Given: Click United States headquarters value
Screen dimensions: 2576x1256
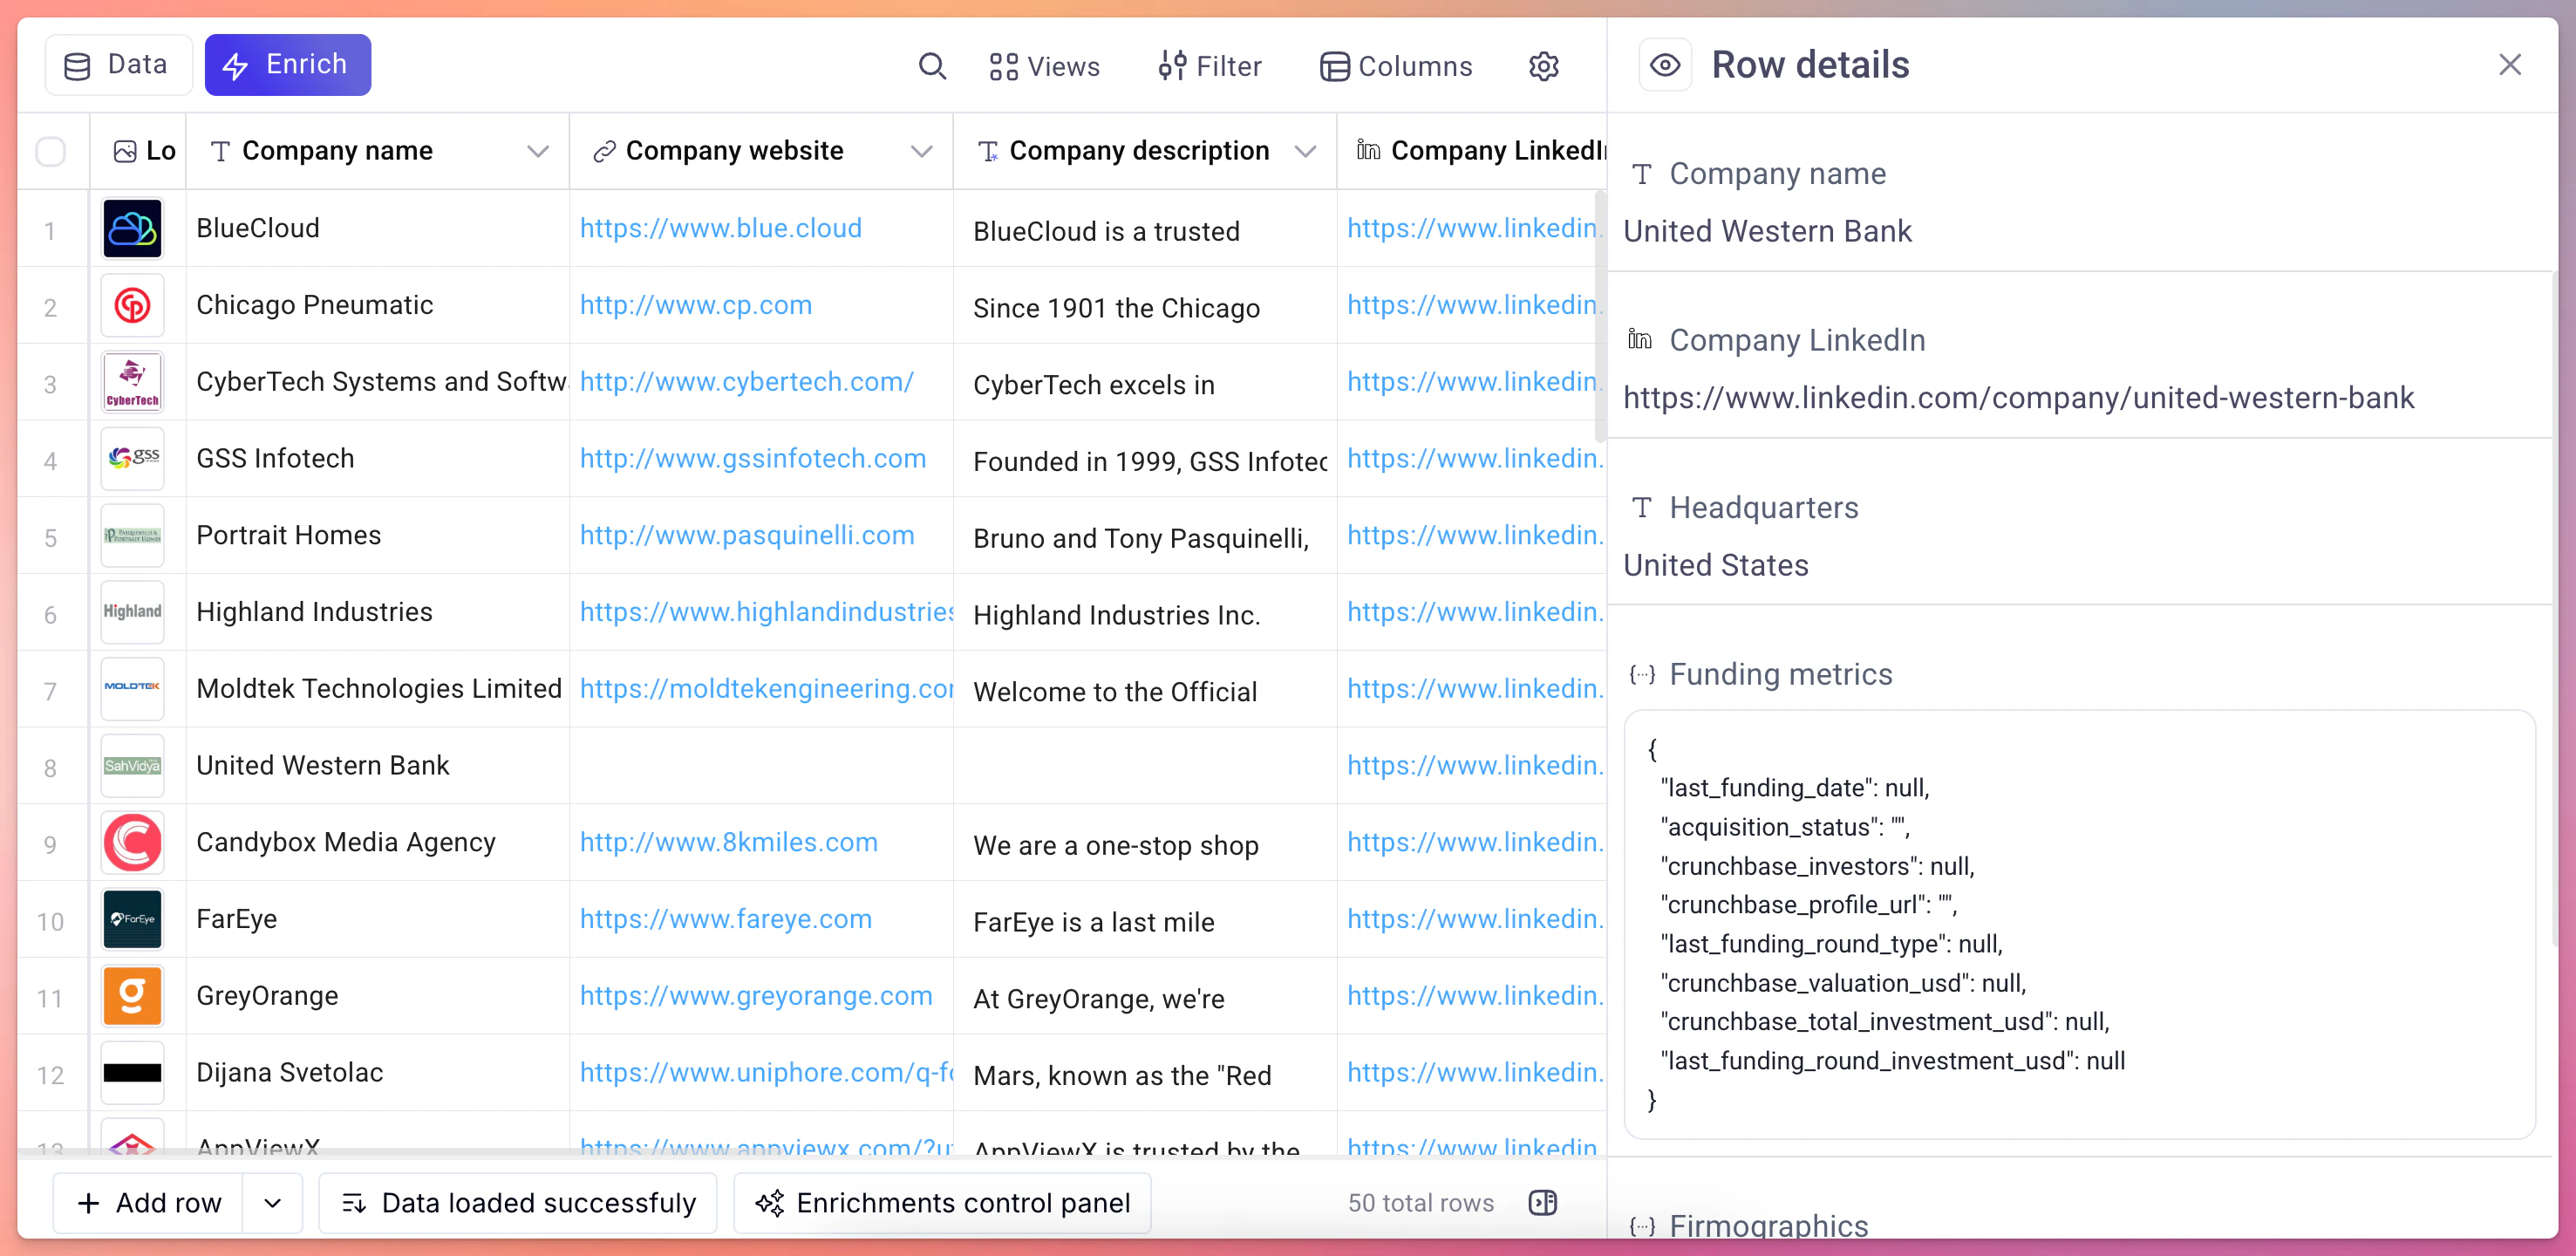Looking at the screenshot, I should pyautogui.click(x=1716, y=566).
